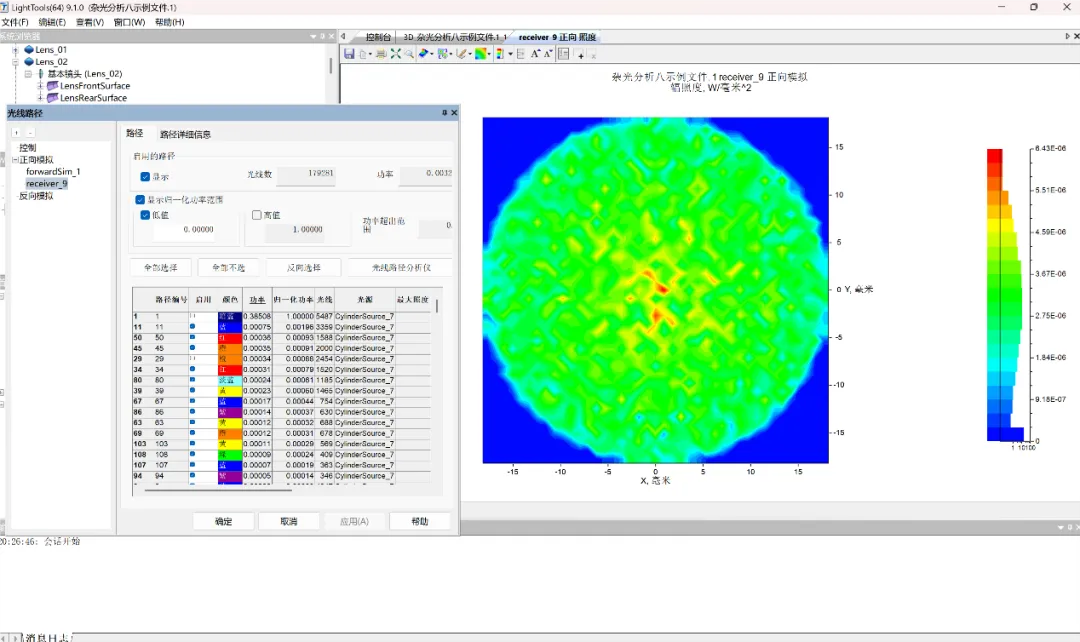
Task: Click the 全部选择 button
Action: [160, 268]
